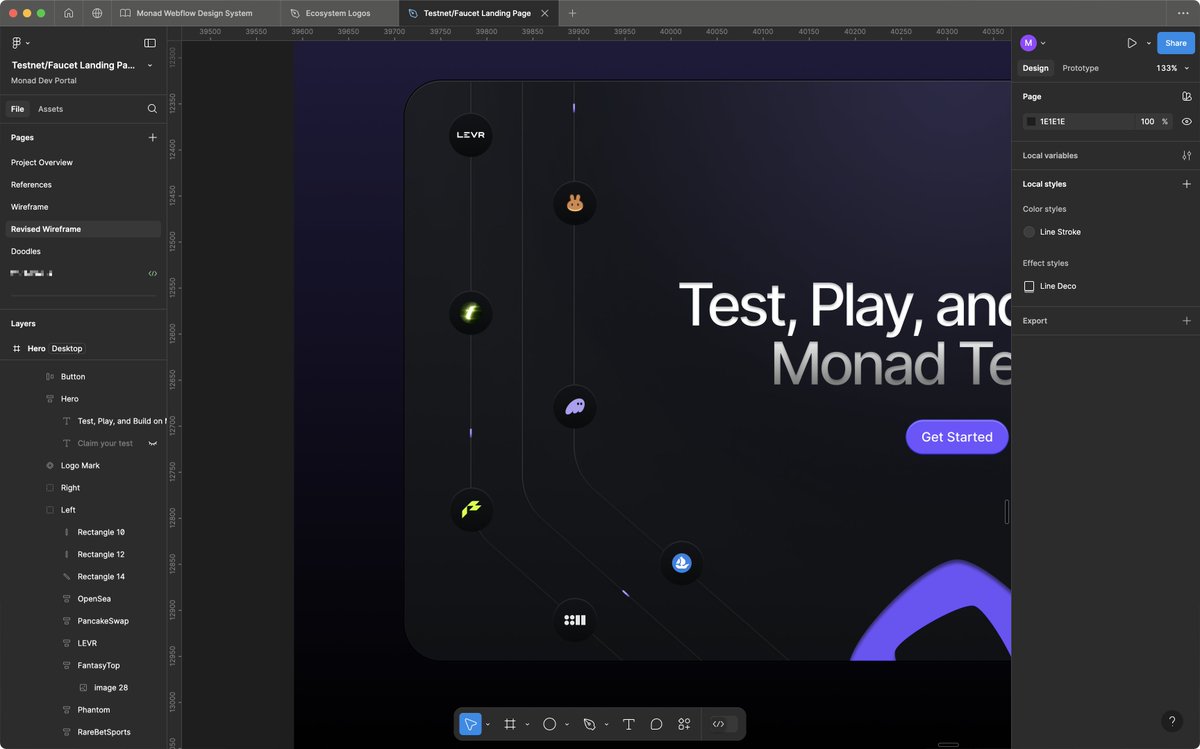Select the Frame tool in the toolbar
This screenshot has width=1200, height=749.
tap(510, 724)
